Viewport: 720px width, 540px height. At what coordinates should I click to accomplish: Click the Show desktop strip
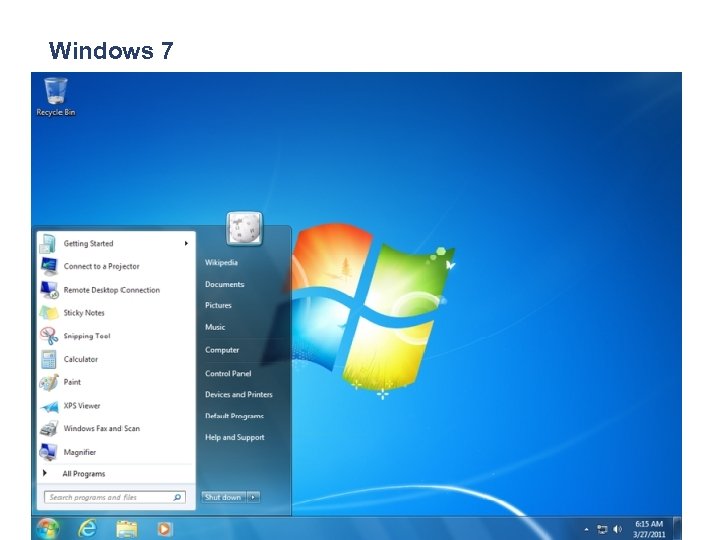coord(677,529)
